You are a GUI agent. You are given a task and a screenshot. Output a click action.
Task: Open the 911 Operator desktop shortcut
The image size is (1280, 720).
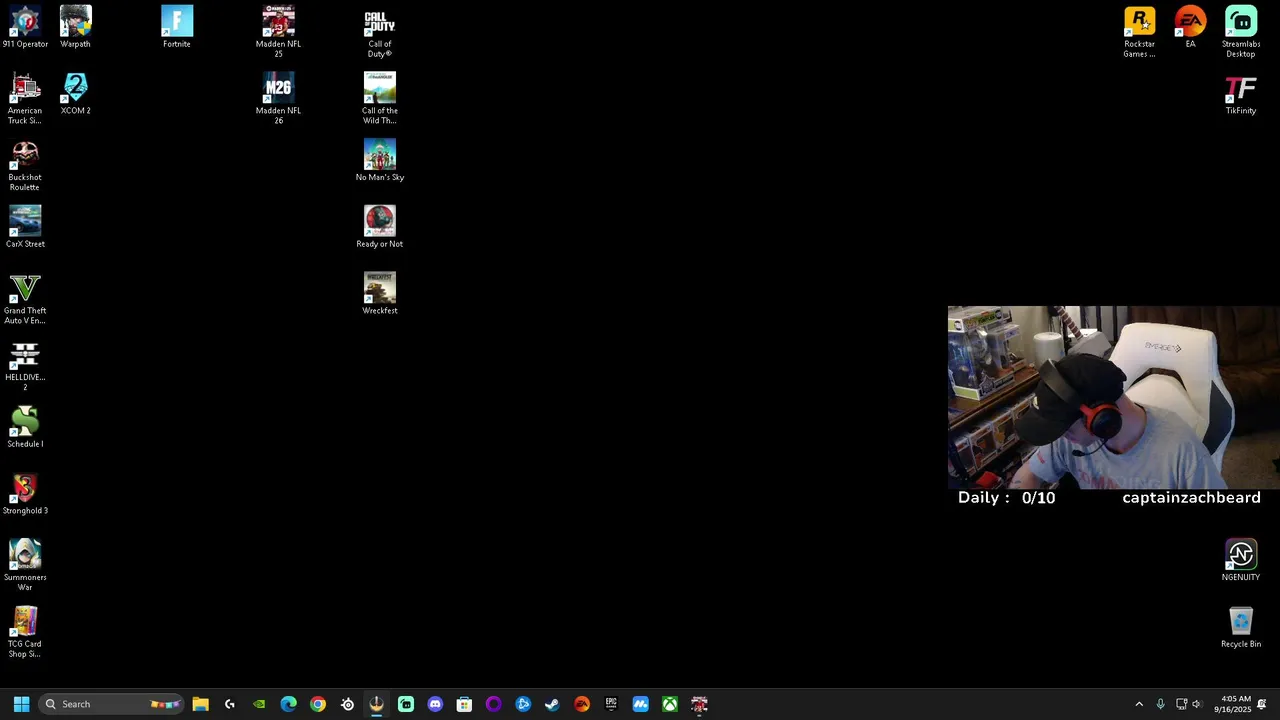point(25,27)
